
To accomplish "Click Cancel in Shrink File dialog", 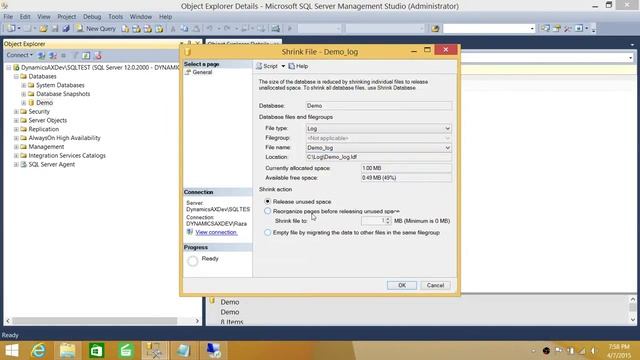I will [436, 285].
